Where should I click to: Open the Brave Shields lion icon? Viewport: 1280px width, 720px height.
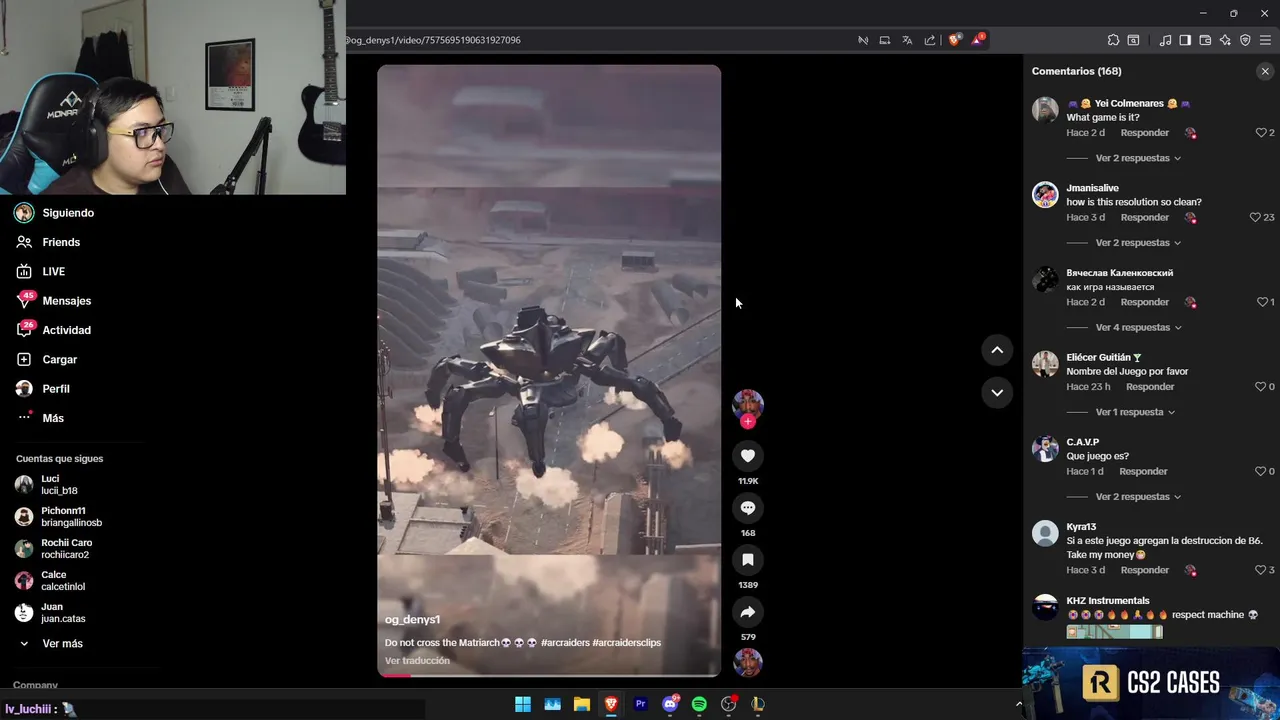pos(954,40)
